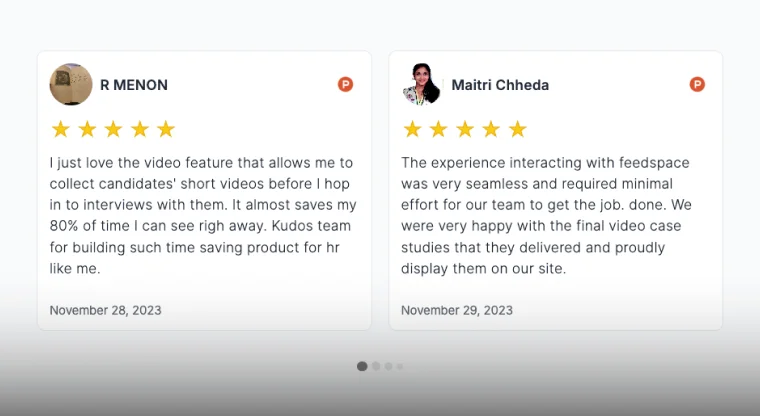Open R MENON's profile picture
Screen dimensions: 760x416
pos(71,85)
